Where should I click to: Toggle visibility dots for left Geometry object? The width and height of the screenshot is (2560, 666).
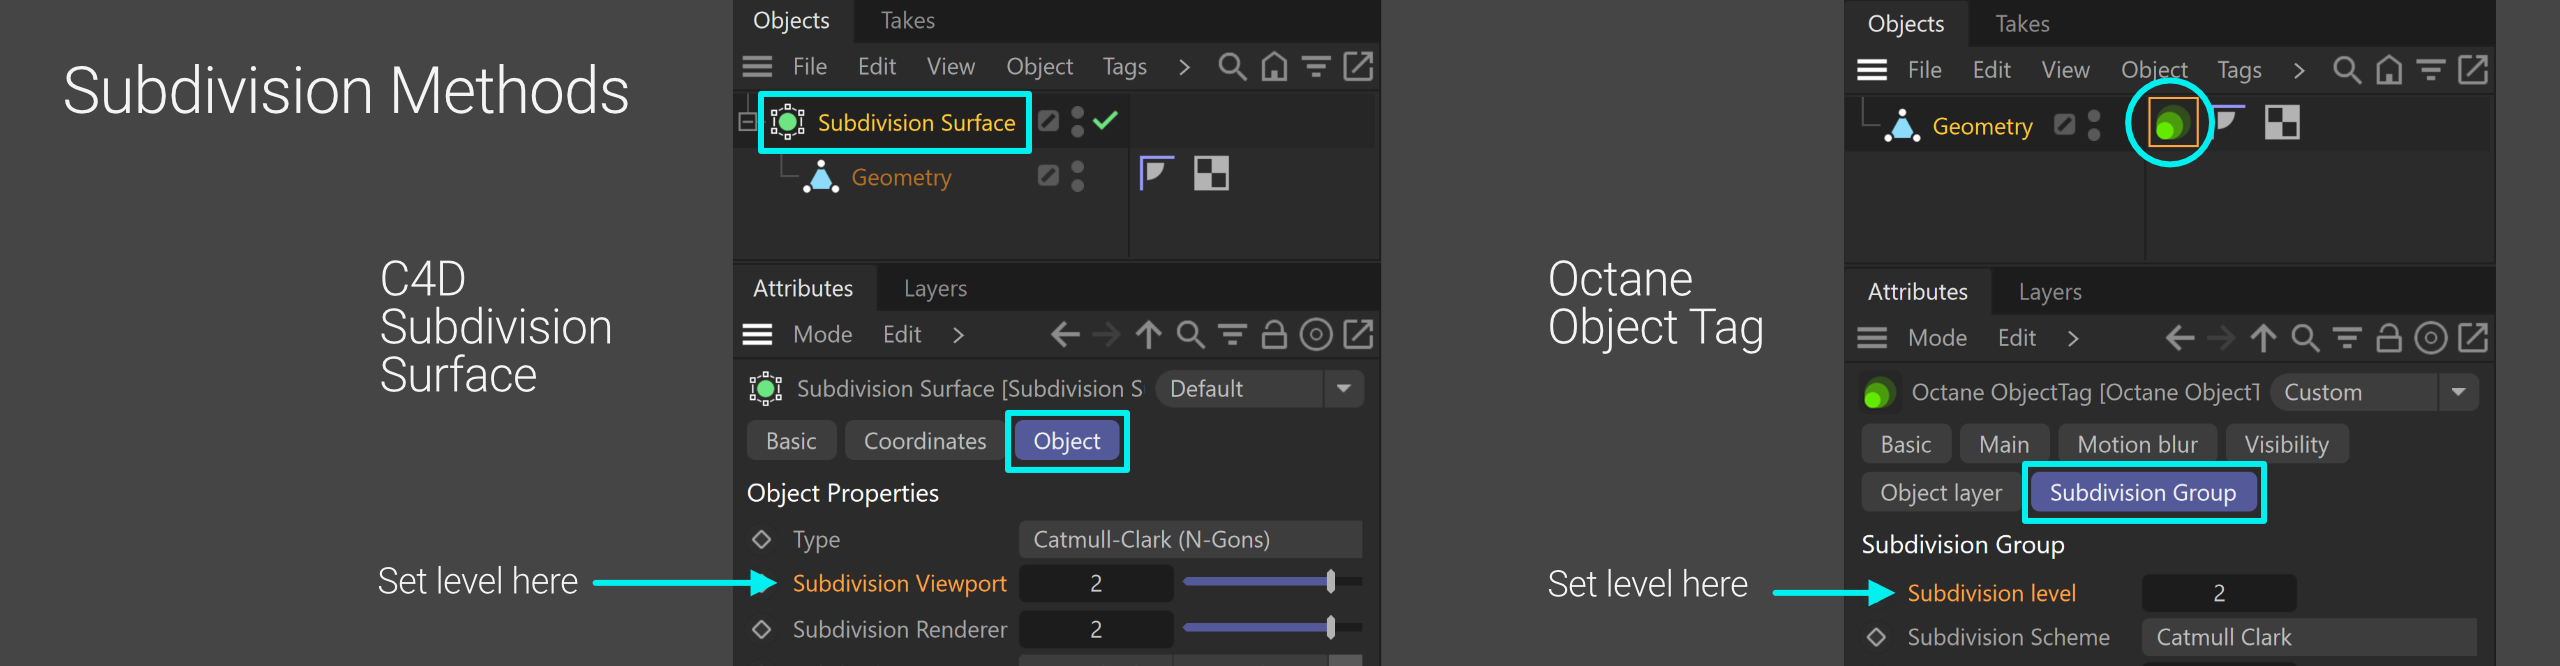click(x=1077, y=177)
